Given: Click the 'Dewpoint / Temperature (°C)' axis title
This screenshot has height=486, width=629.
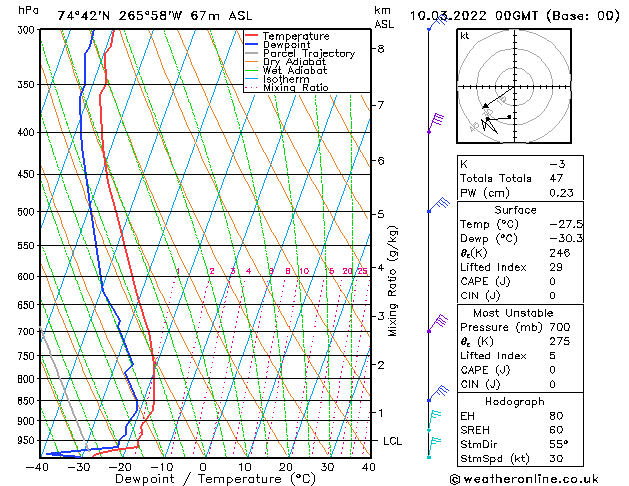Looking at the screenshot, I should coord(215,479).
